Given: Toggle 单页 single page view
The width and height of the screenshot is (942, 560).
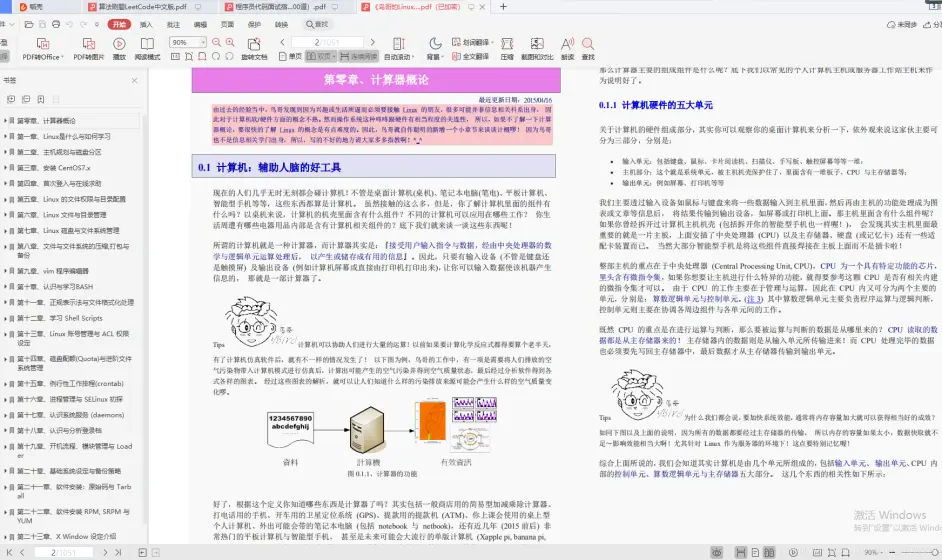Looking at the screenshot, I should pos(290,56).
